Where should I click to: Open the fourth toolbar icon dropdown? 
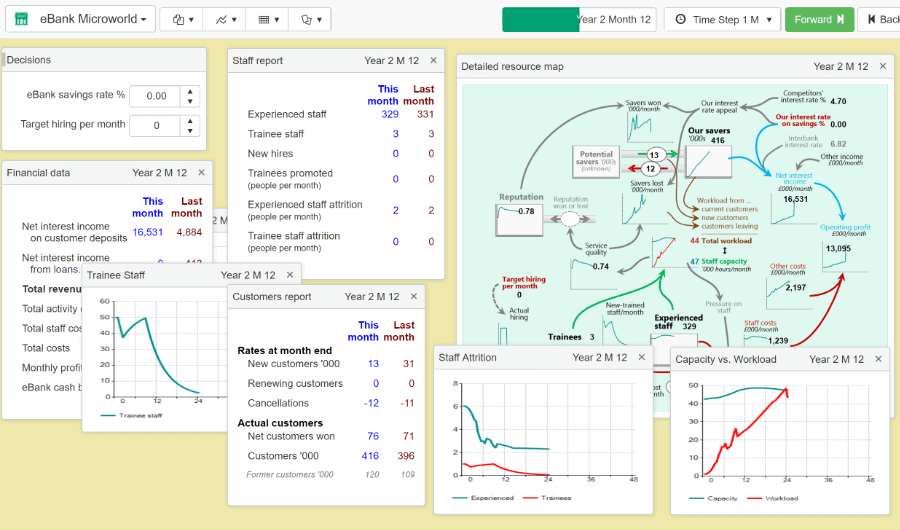click(310, 19)
